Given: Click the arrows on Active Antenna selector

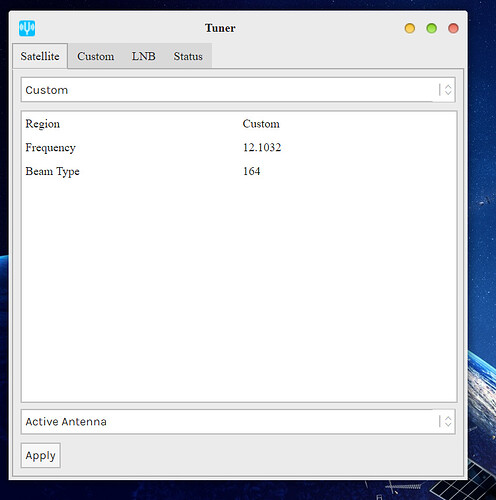Looking at the screenshot, I should 447,422.
